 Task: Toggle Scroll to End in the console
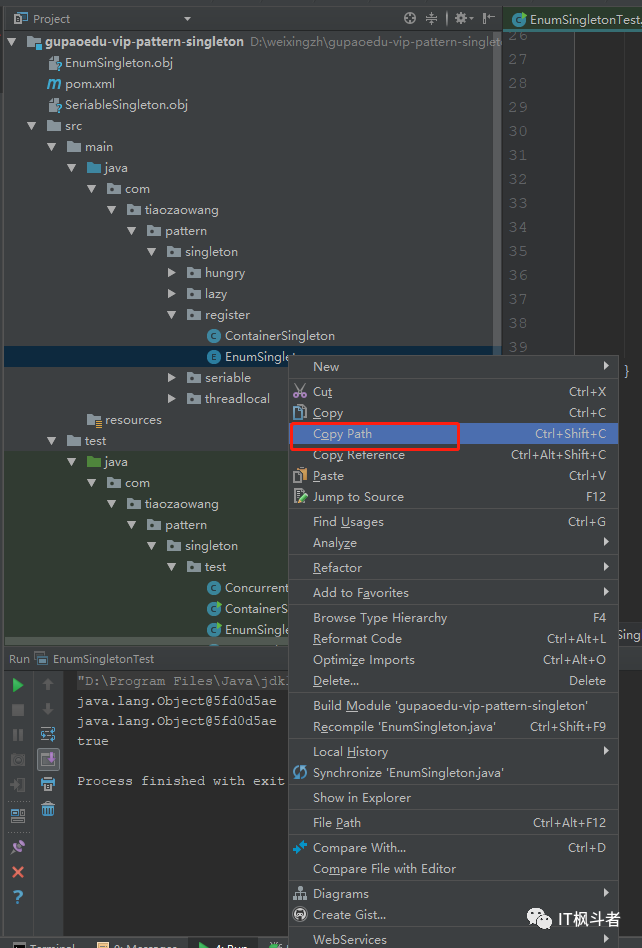[x=48, y=759]
